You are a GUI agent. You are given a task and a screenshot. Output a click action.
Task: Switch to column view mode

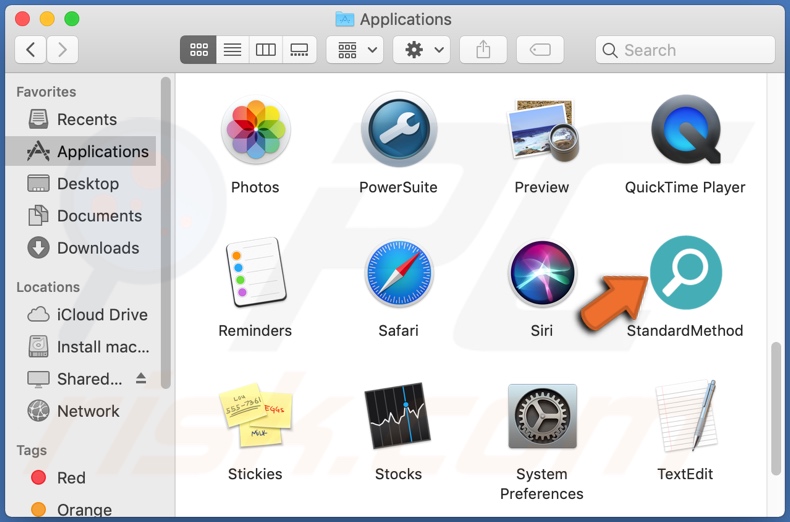pyautogui.click(x=266, y=50)
